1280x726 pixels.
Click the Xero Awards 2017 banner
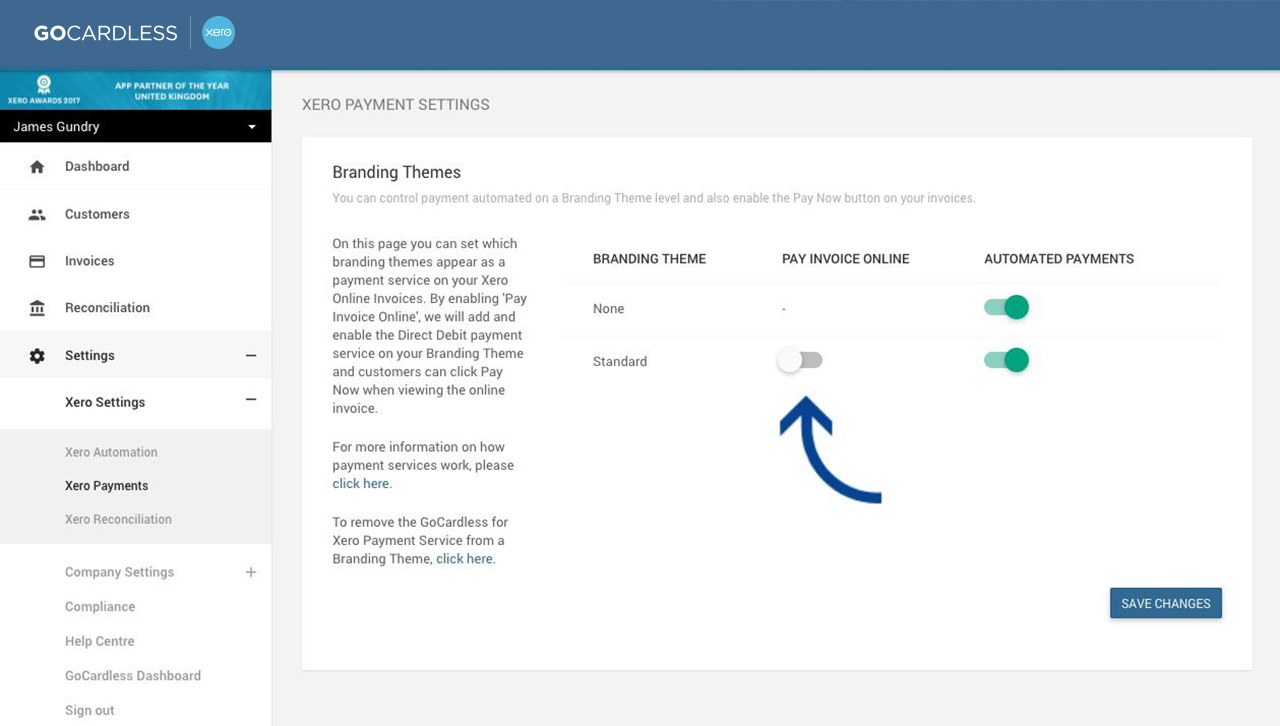click(135, 91)
